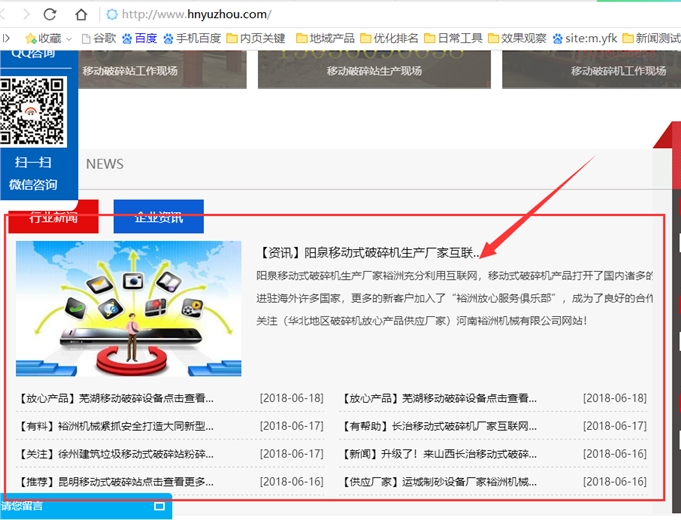
Task: Click the forward navigation arrow
Action: pos(26,14)
